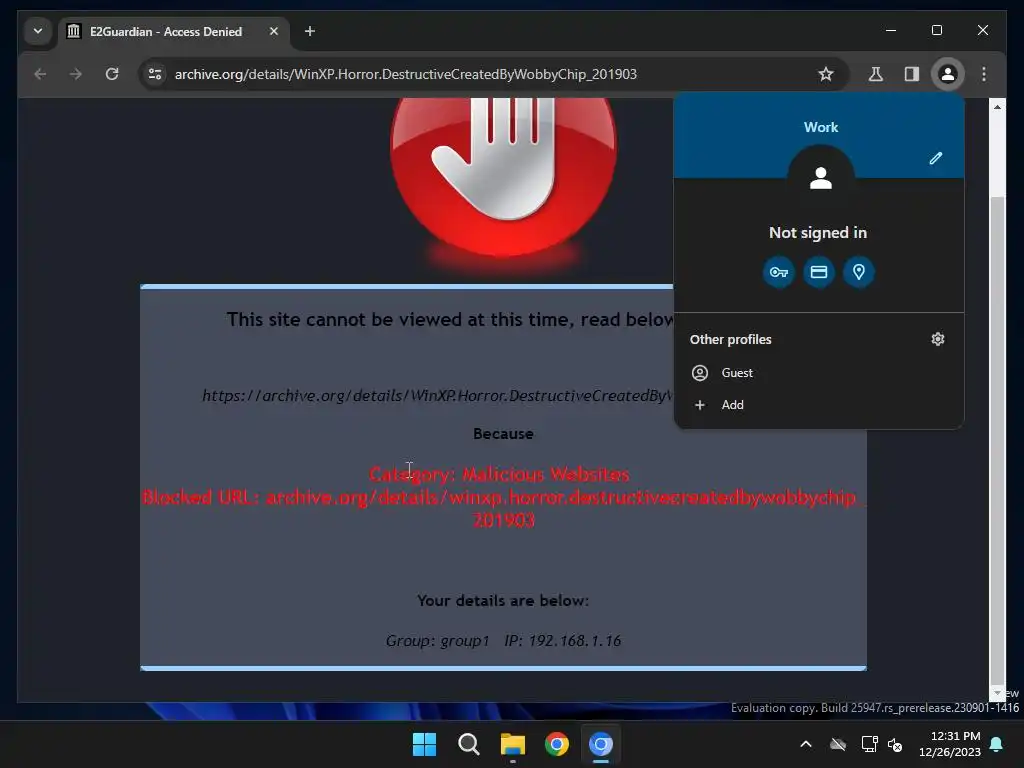
Task: Click the Group: group1 detail text
Action: pos(438,641)
